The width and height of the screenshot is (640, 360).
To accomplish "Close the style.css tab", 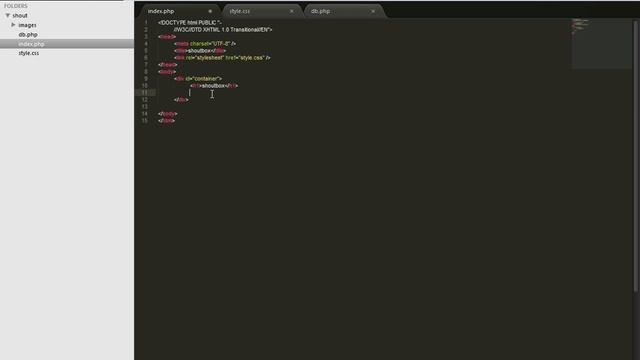I will tap(291, 11).
